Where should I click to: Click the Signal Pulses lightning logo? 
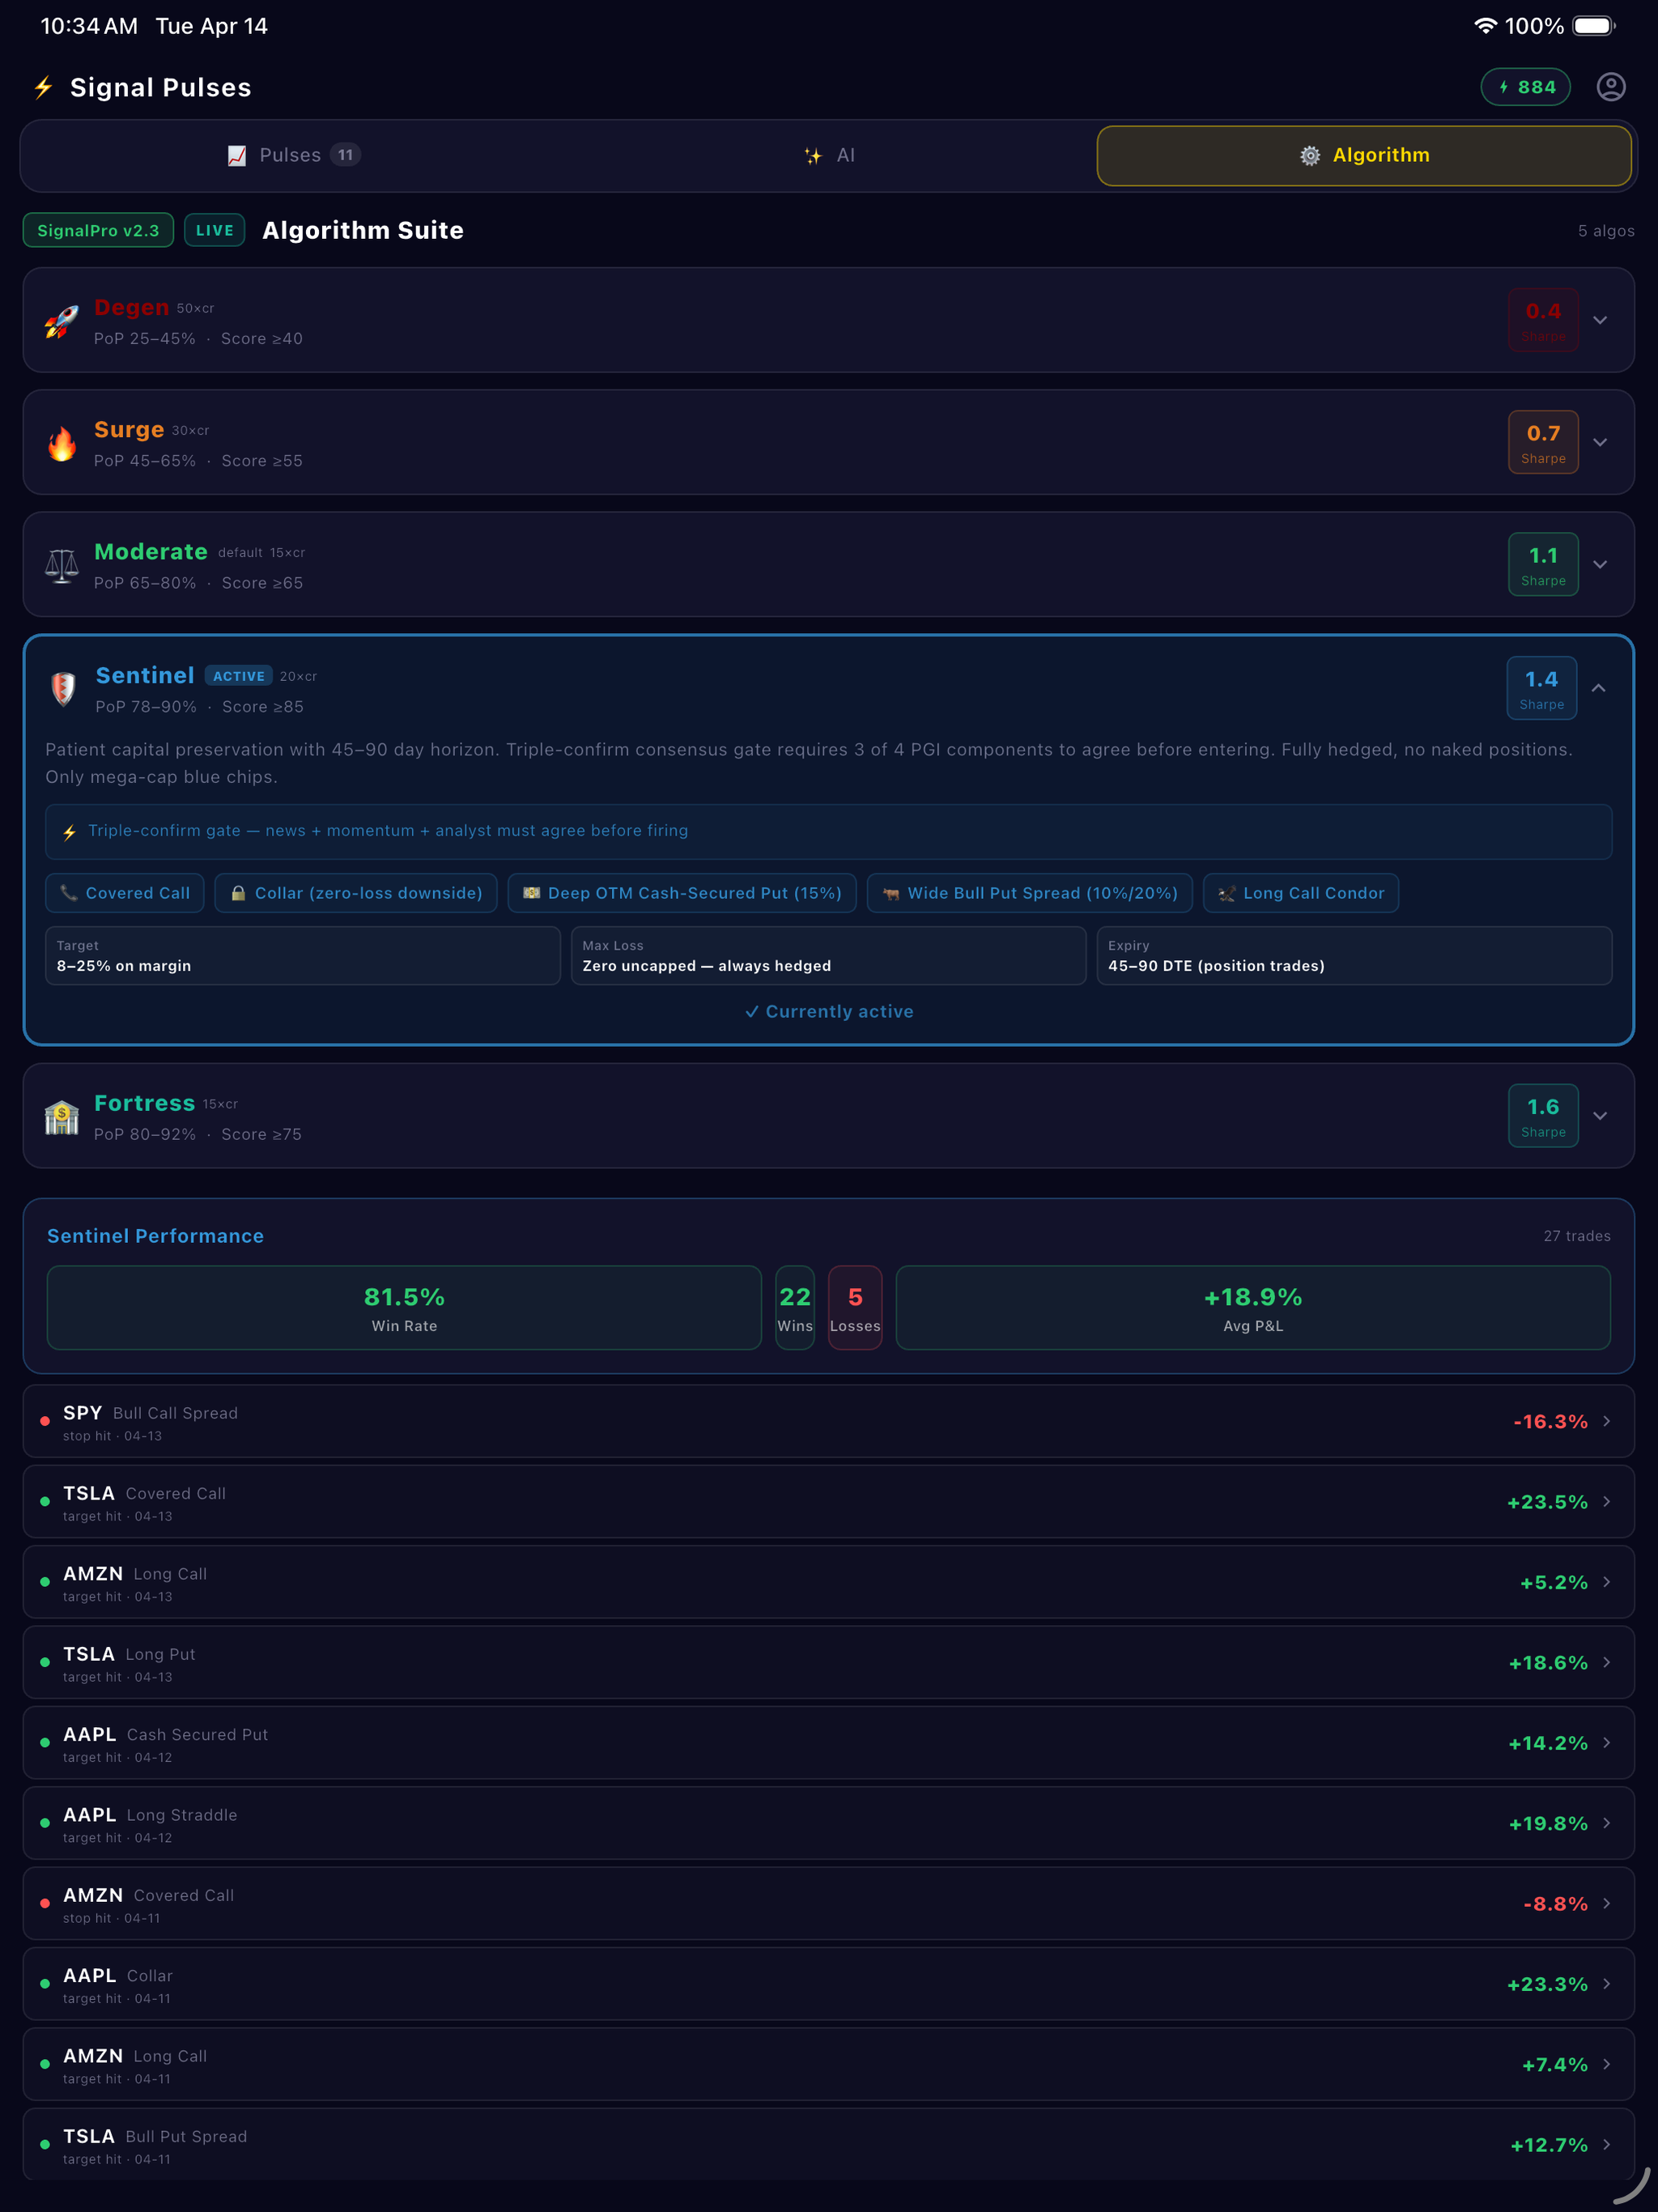[x=43, y=87]
